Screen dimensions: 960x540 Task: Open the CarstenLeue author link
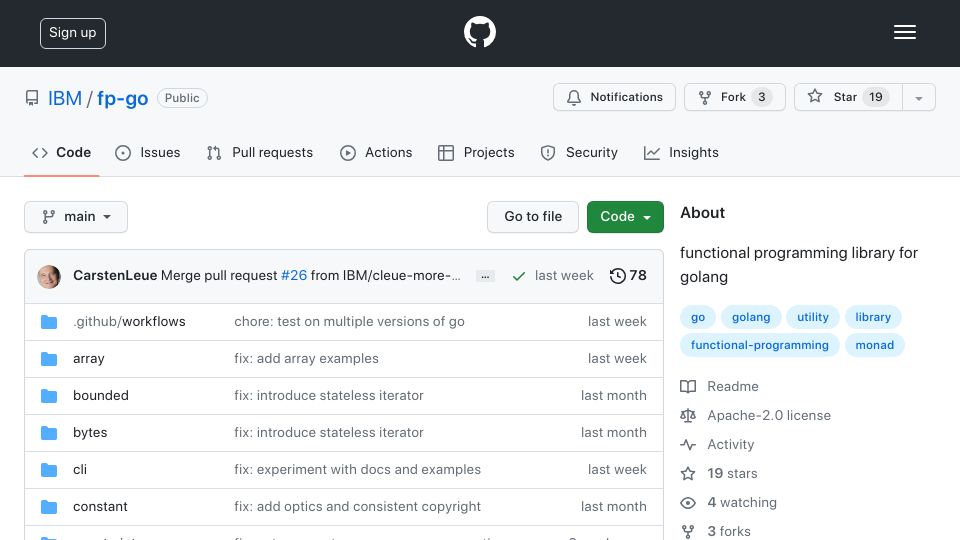[x=115, y=276]
